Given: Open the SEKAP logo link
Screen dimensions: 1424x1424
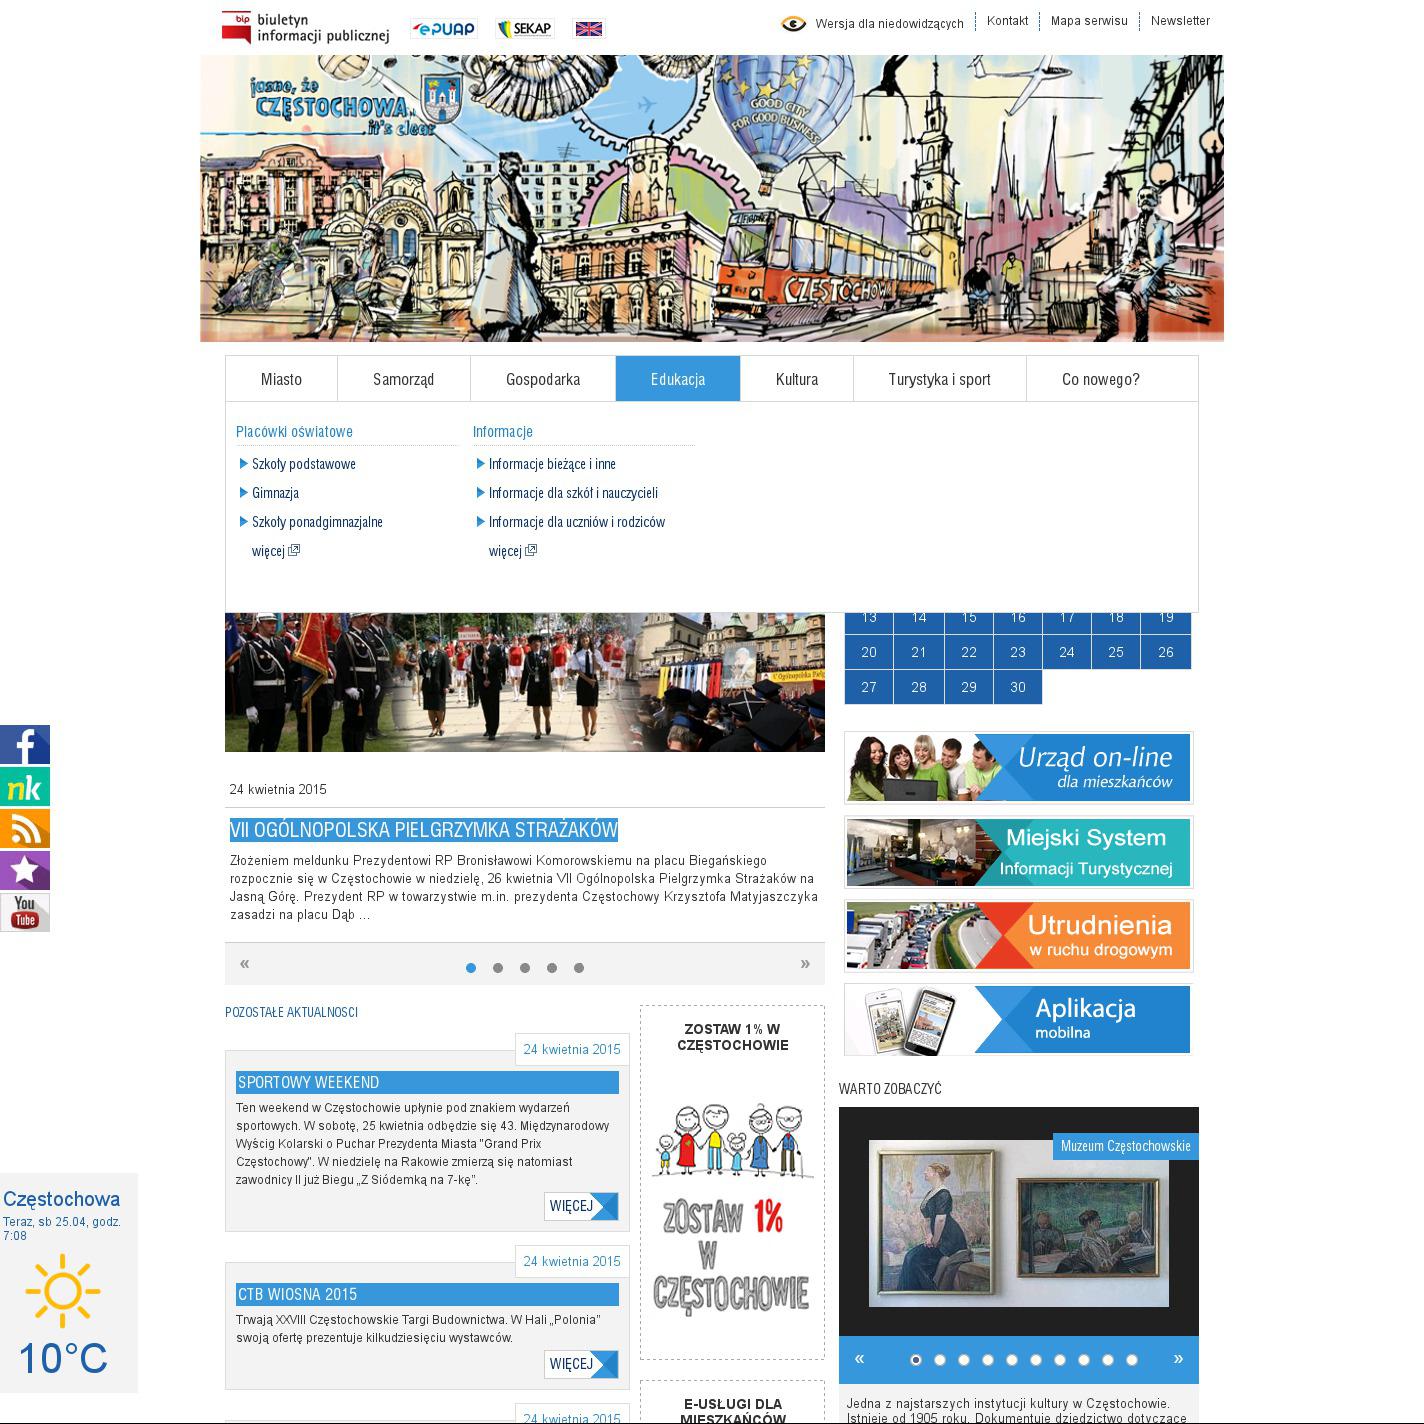Looking at the screenshot, I should (525, 29).
